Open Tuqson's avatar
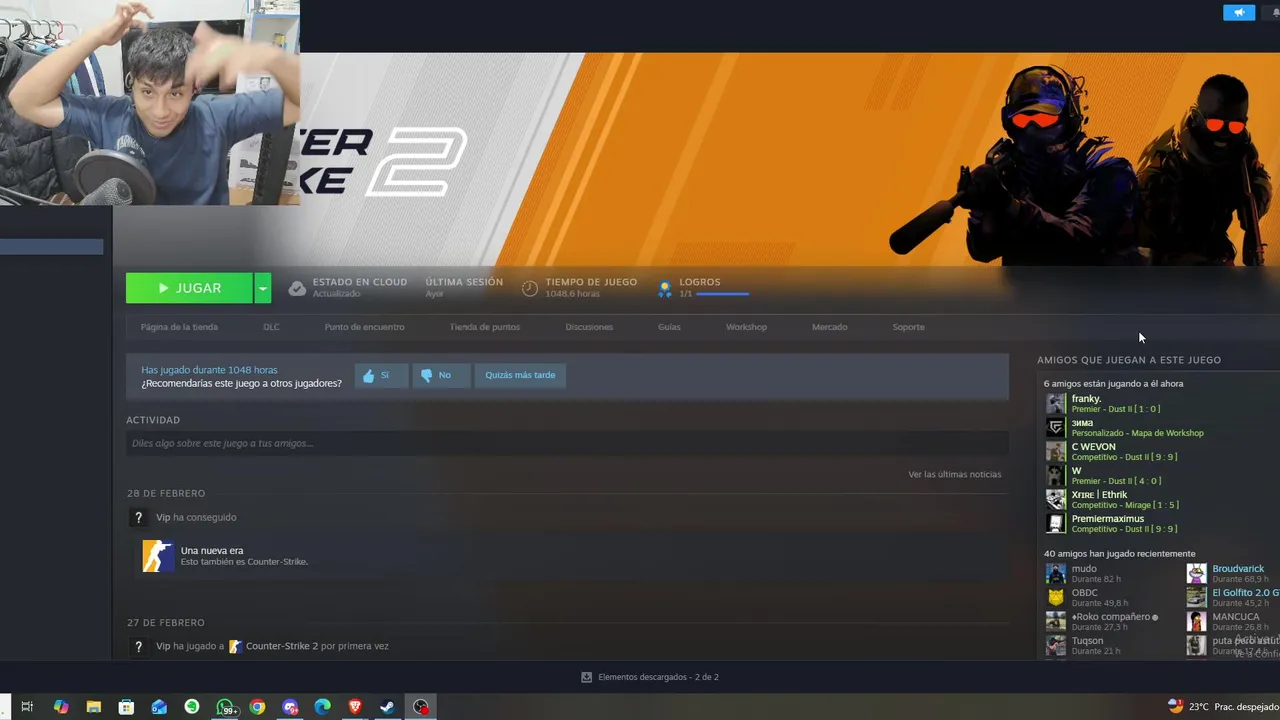 click(x=1056, y=646)
